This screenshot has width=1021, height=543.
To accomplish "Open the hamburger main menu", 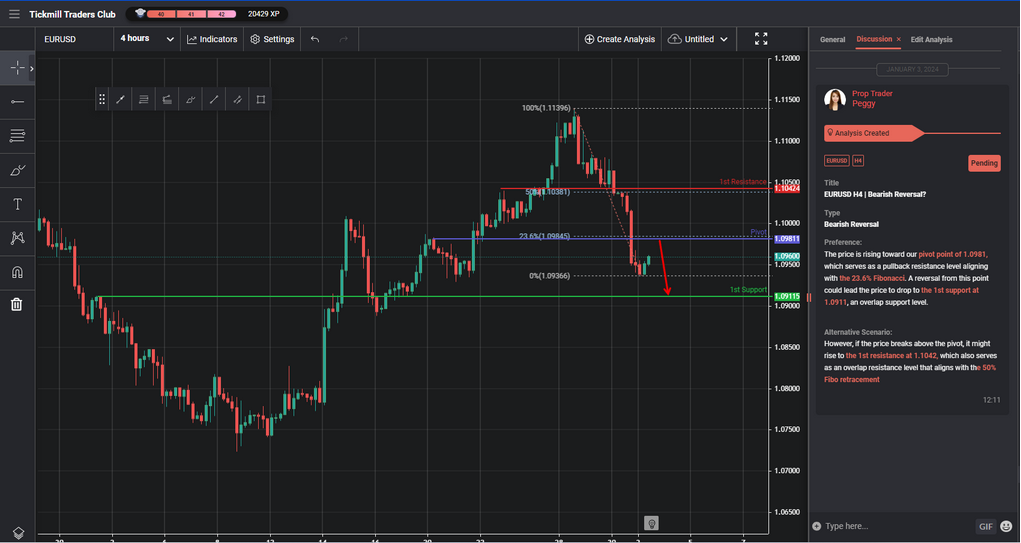I will pos(14,14).
